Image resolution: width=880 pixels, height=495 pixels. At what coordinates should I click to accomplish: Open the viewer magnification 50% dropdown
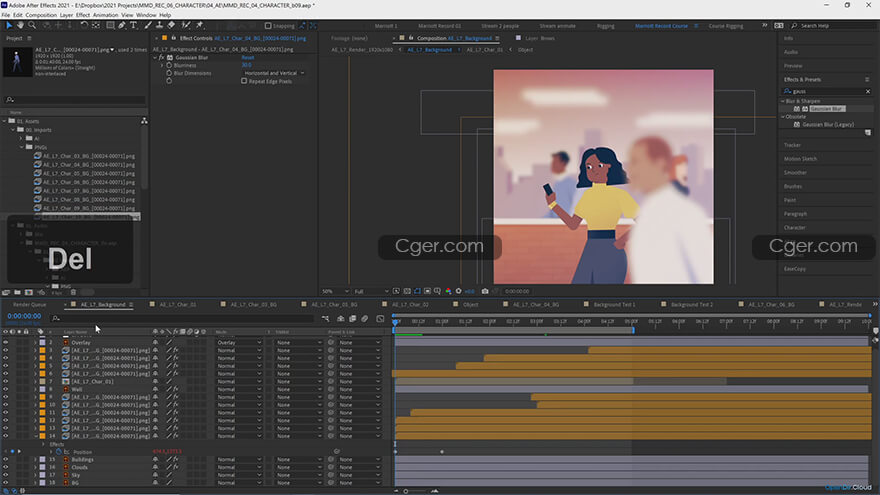(x=335, y=291)
